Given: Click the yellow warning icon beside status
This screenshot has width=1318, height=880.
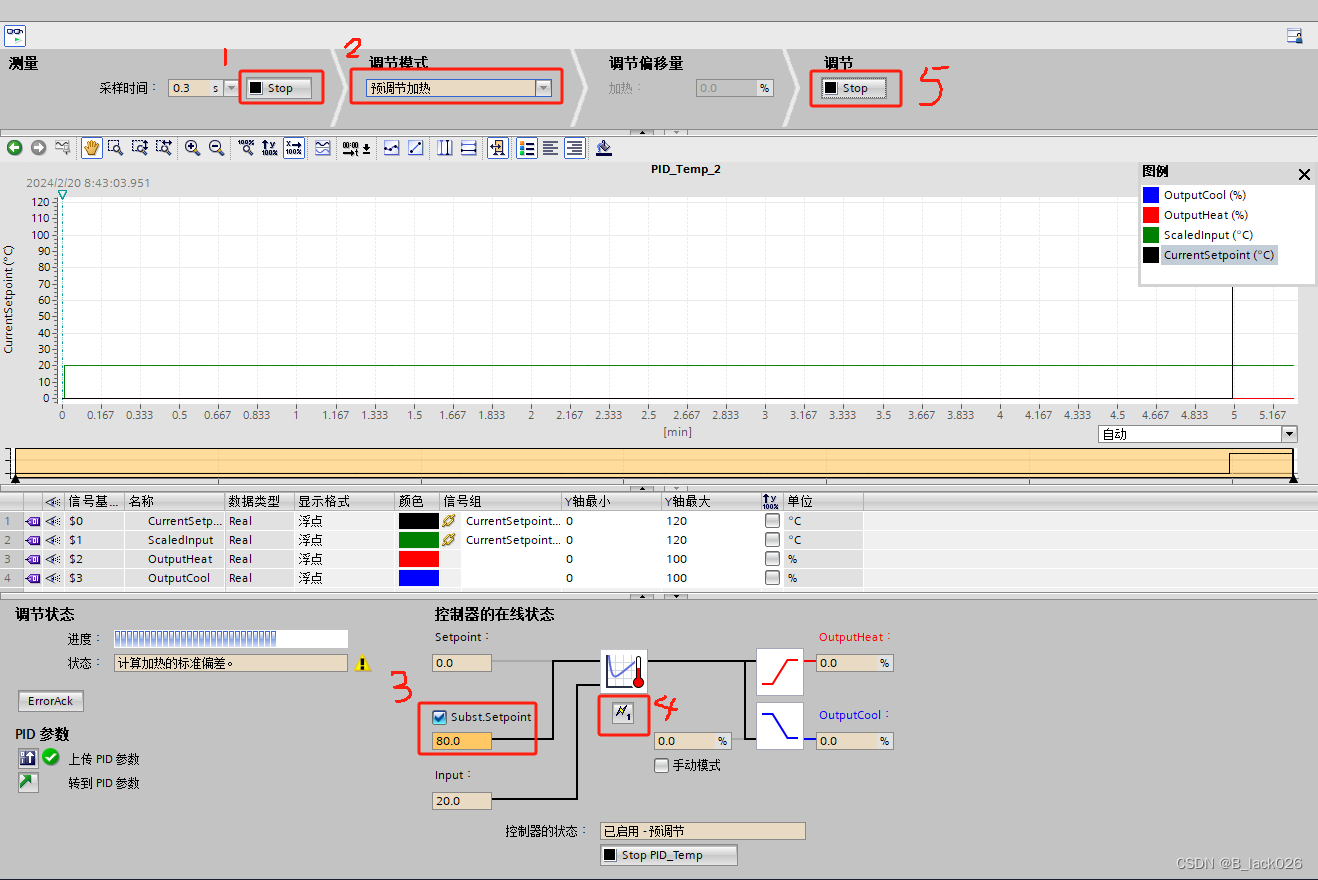Looking at the screenshot, I should [x=363, y=663].
